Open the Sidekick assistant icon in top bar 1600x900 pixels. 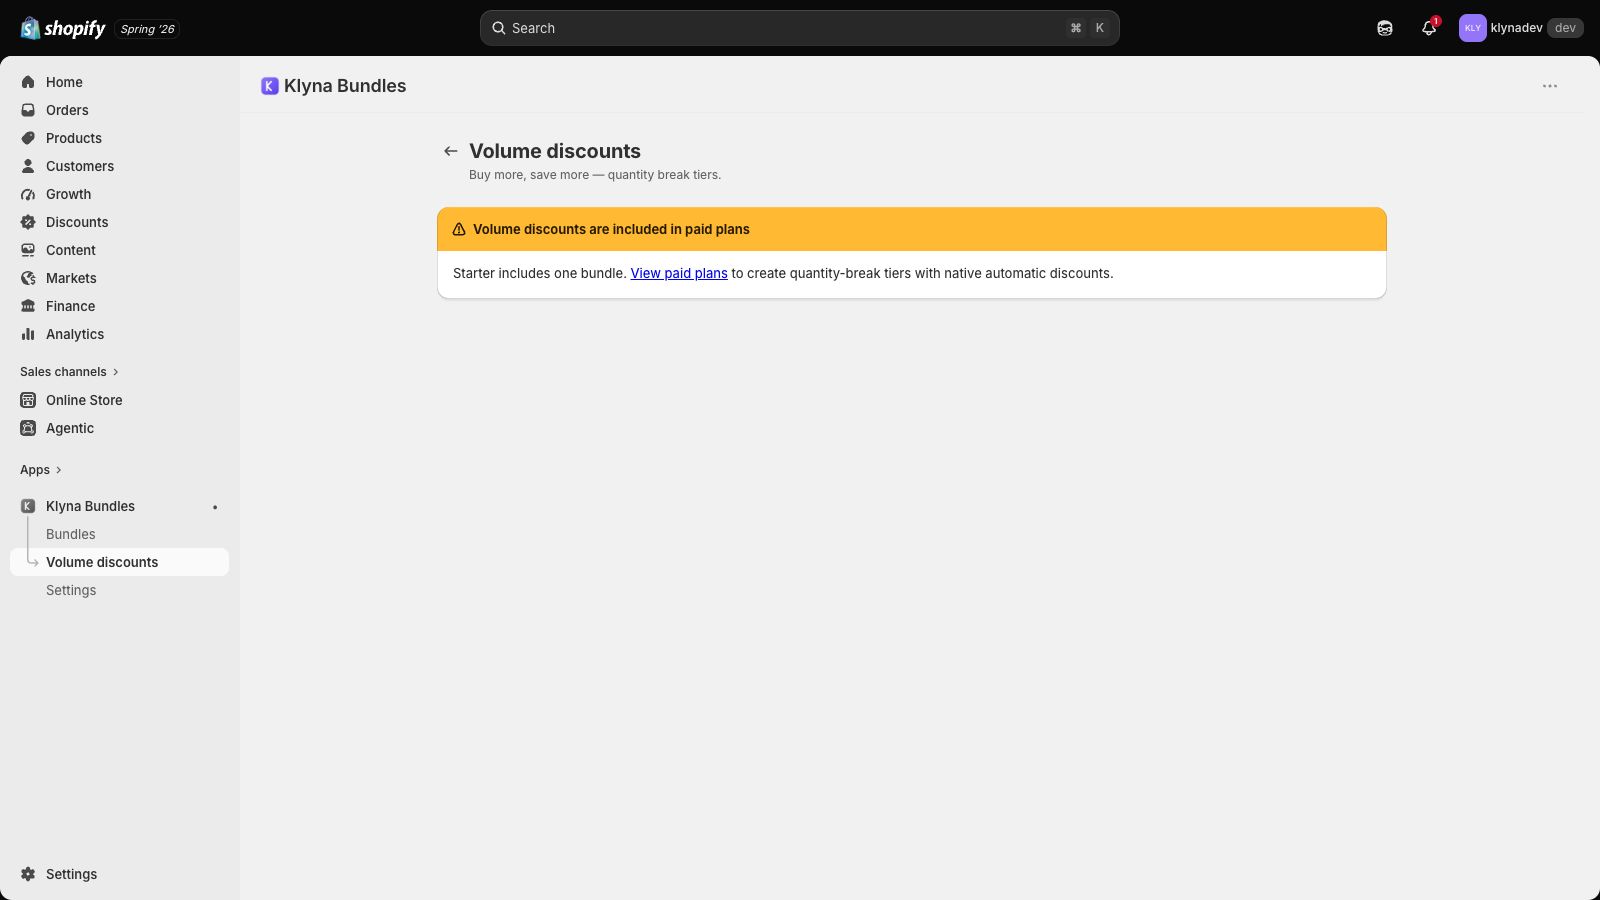pos(1385,28)
